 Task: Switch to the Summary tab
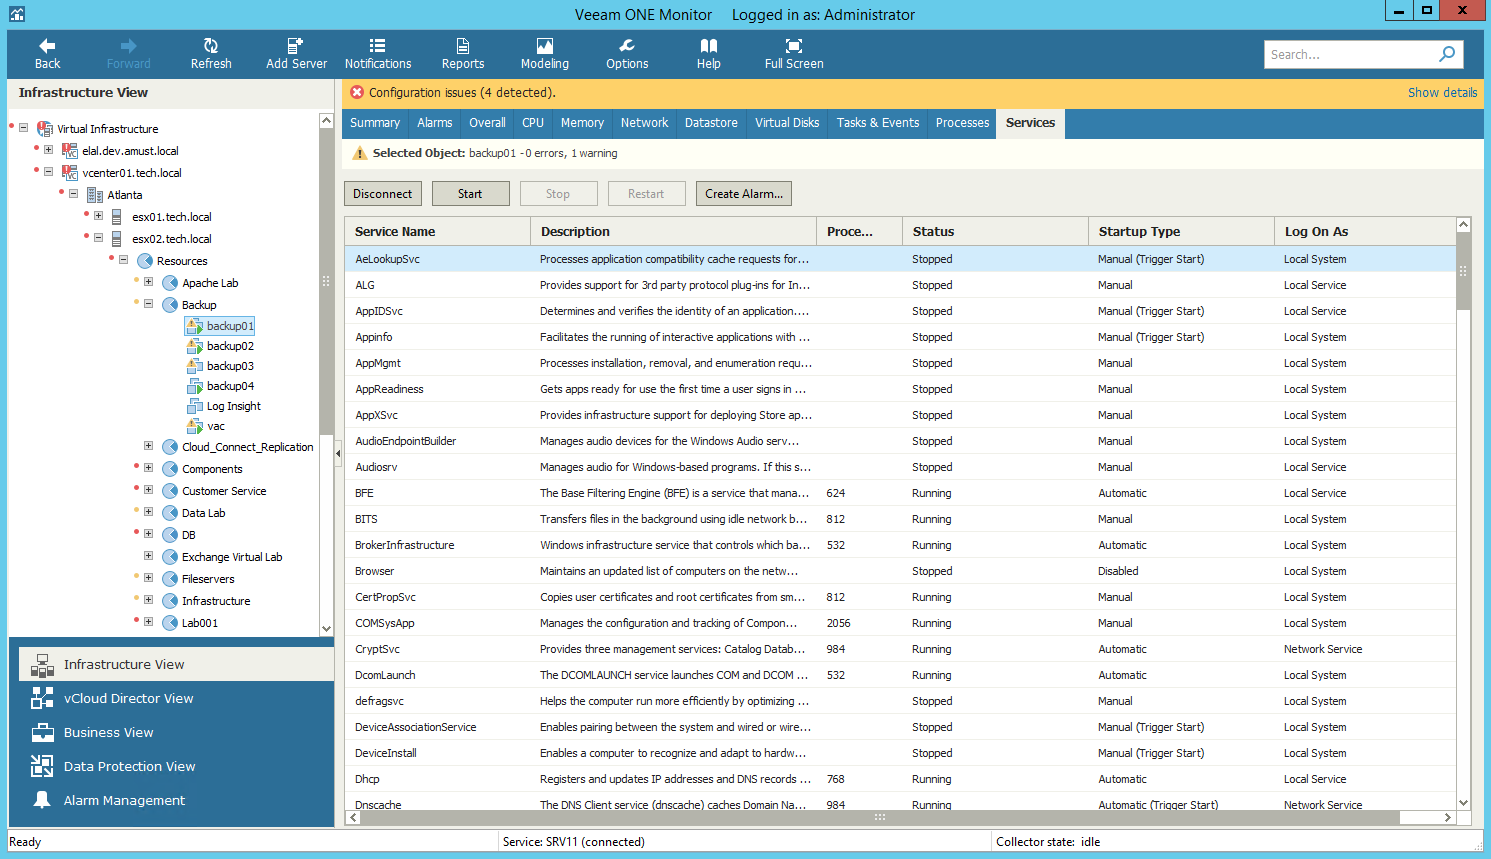click(x=375, y=123)
